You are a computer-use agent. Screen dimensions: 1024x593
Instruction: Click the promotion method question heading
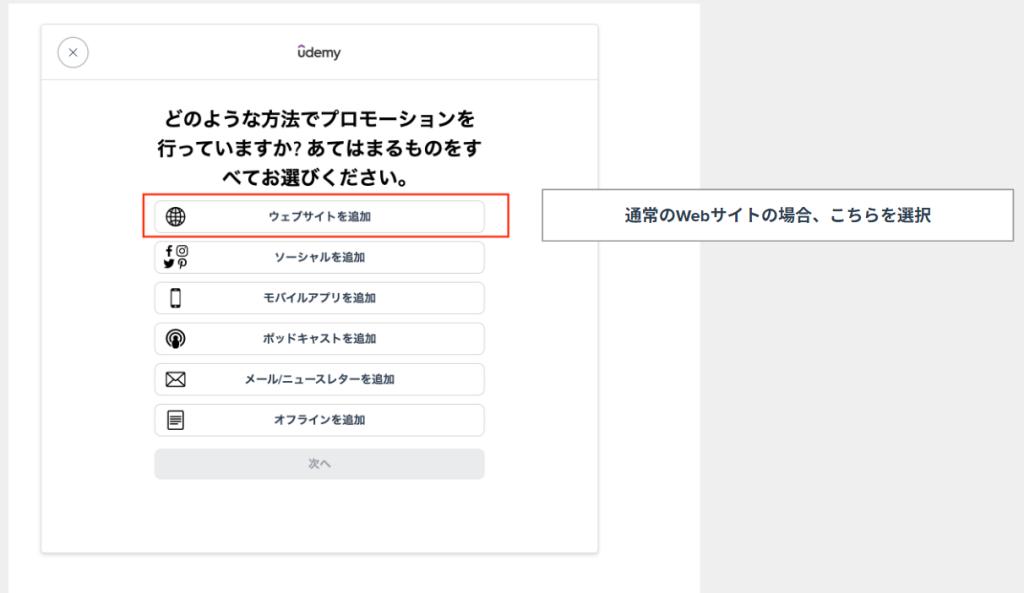319,149
